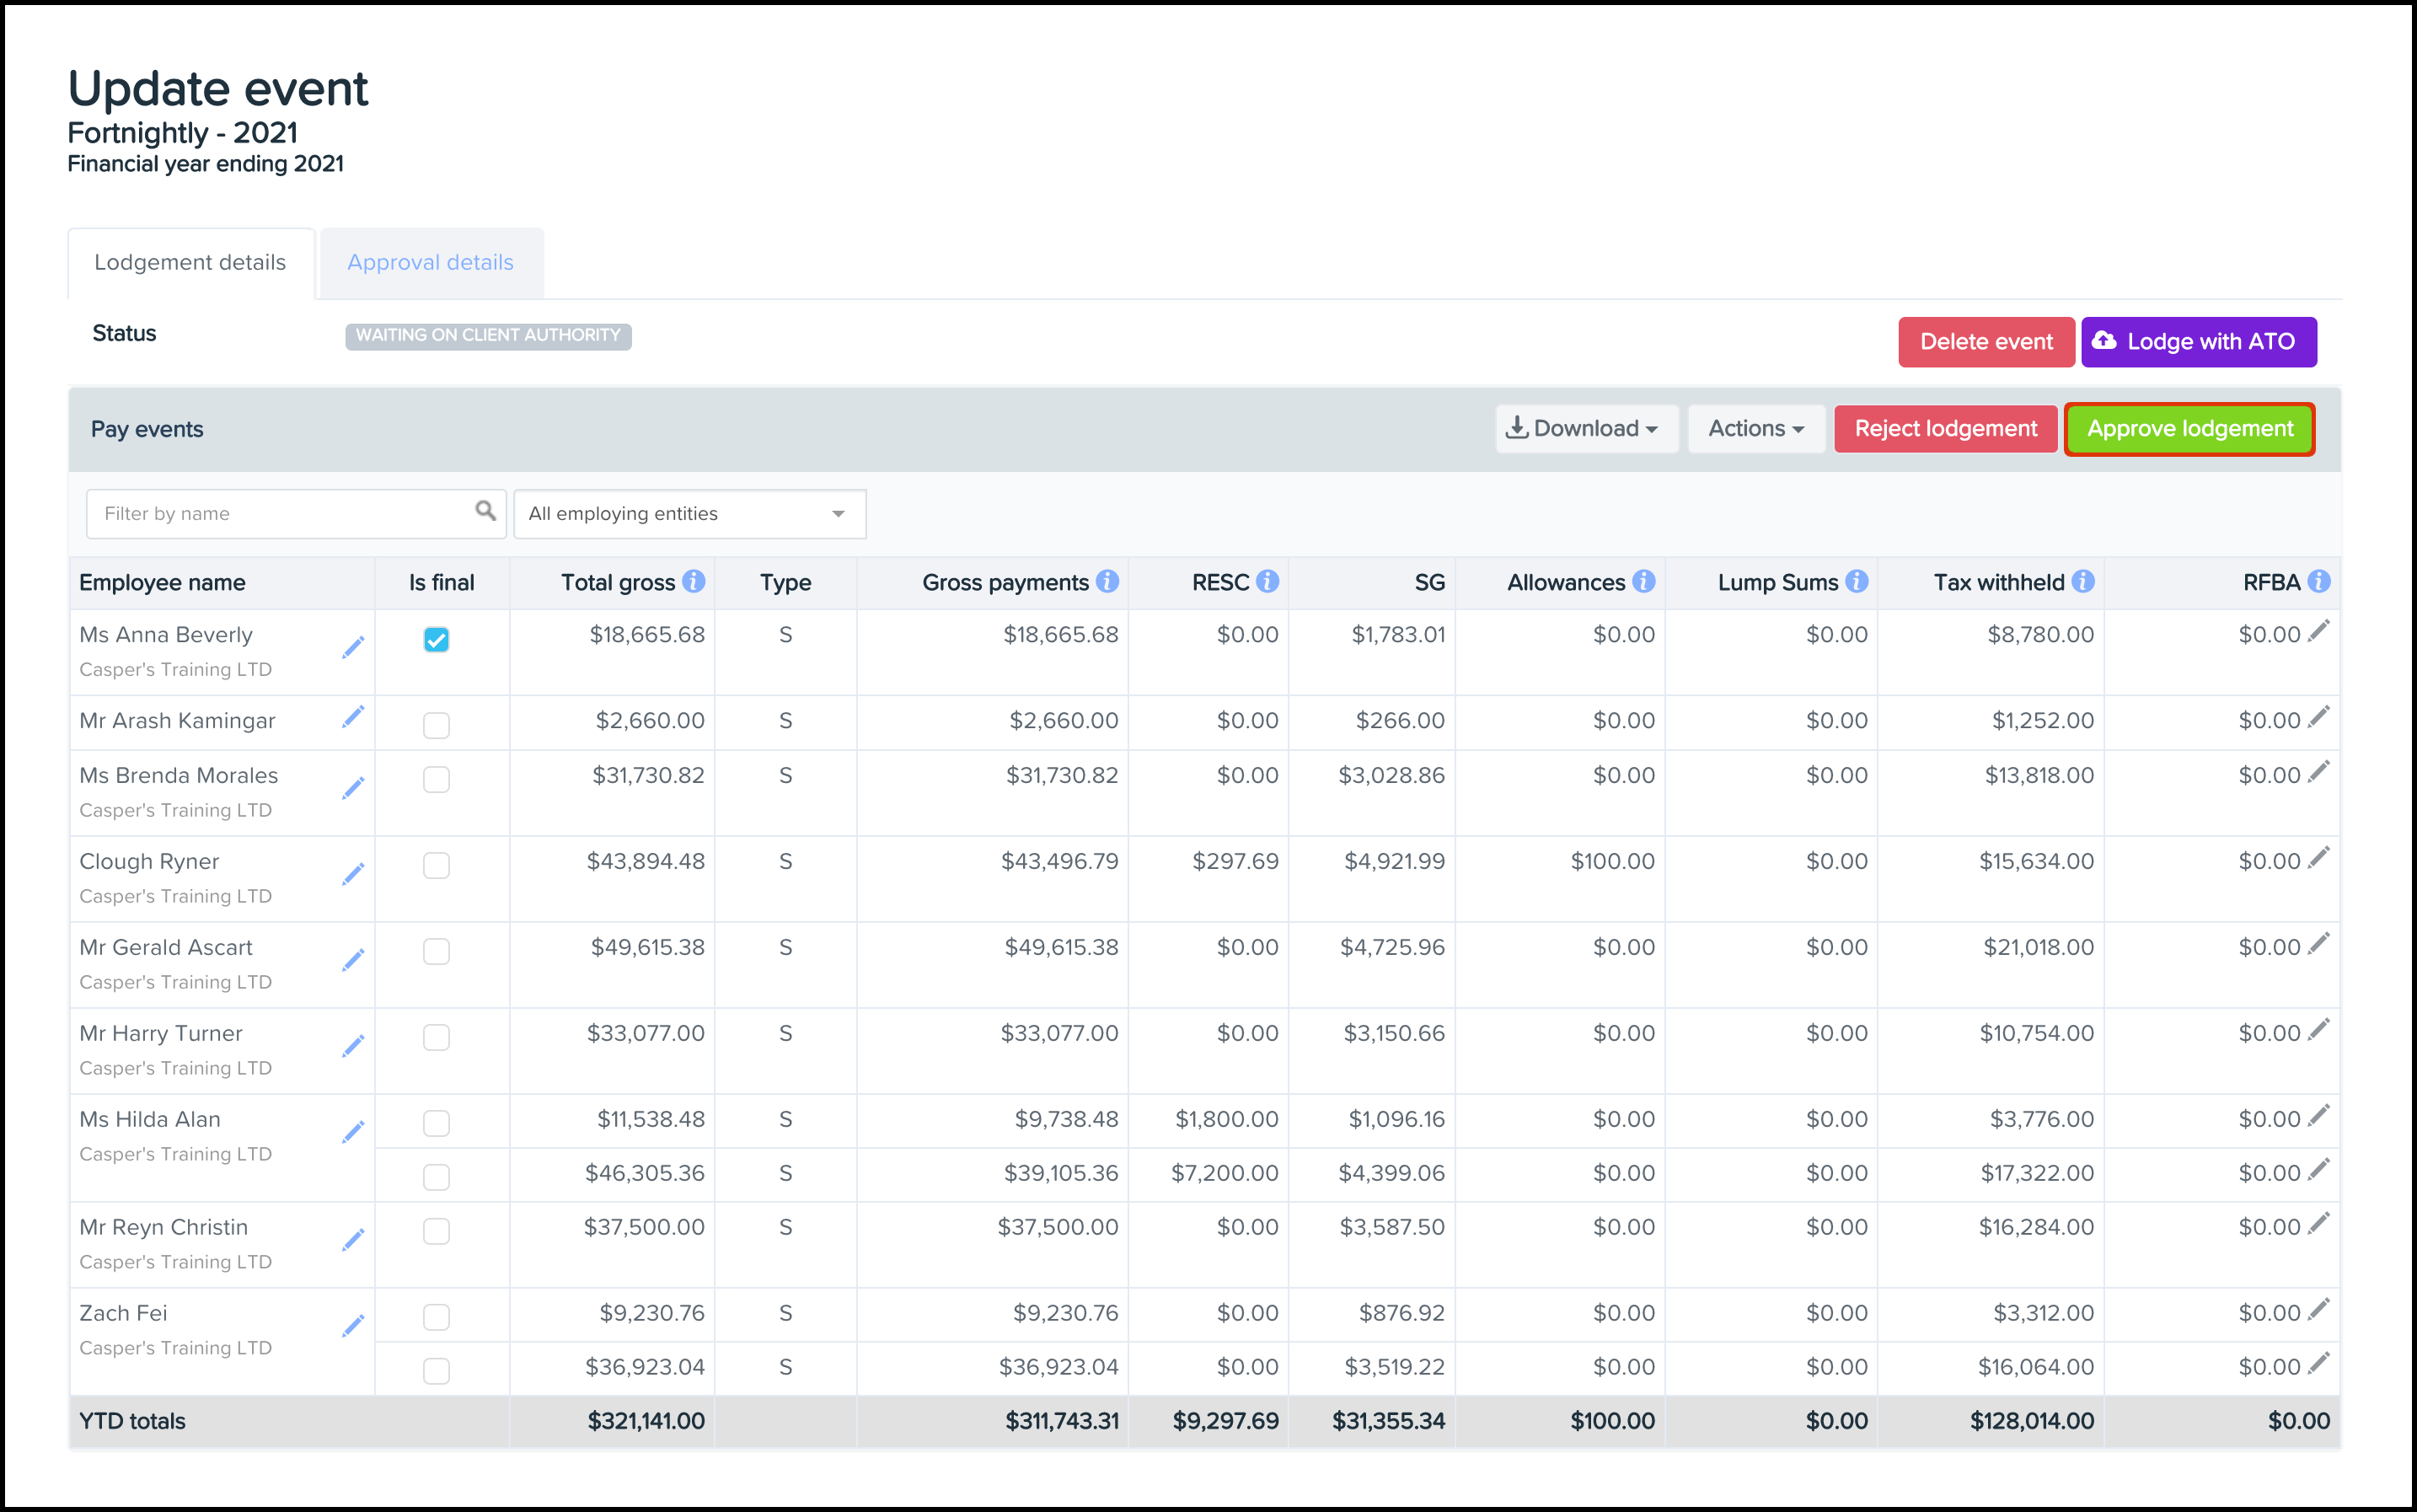
Task: Click the Lodge with ATO button
Action: (x=2197, y=342)
